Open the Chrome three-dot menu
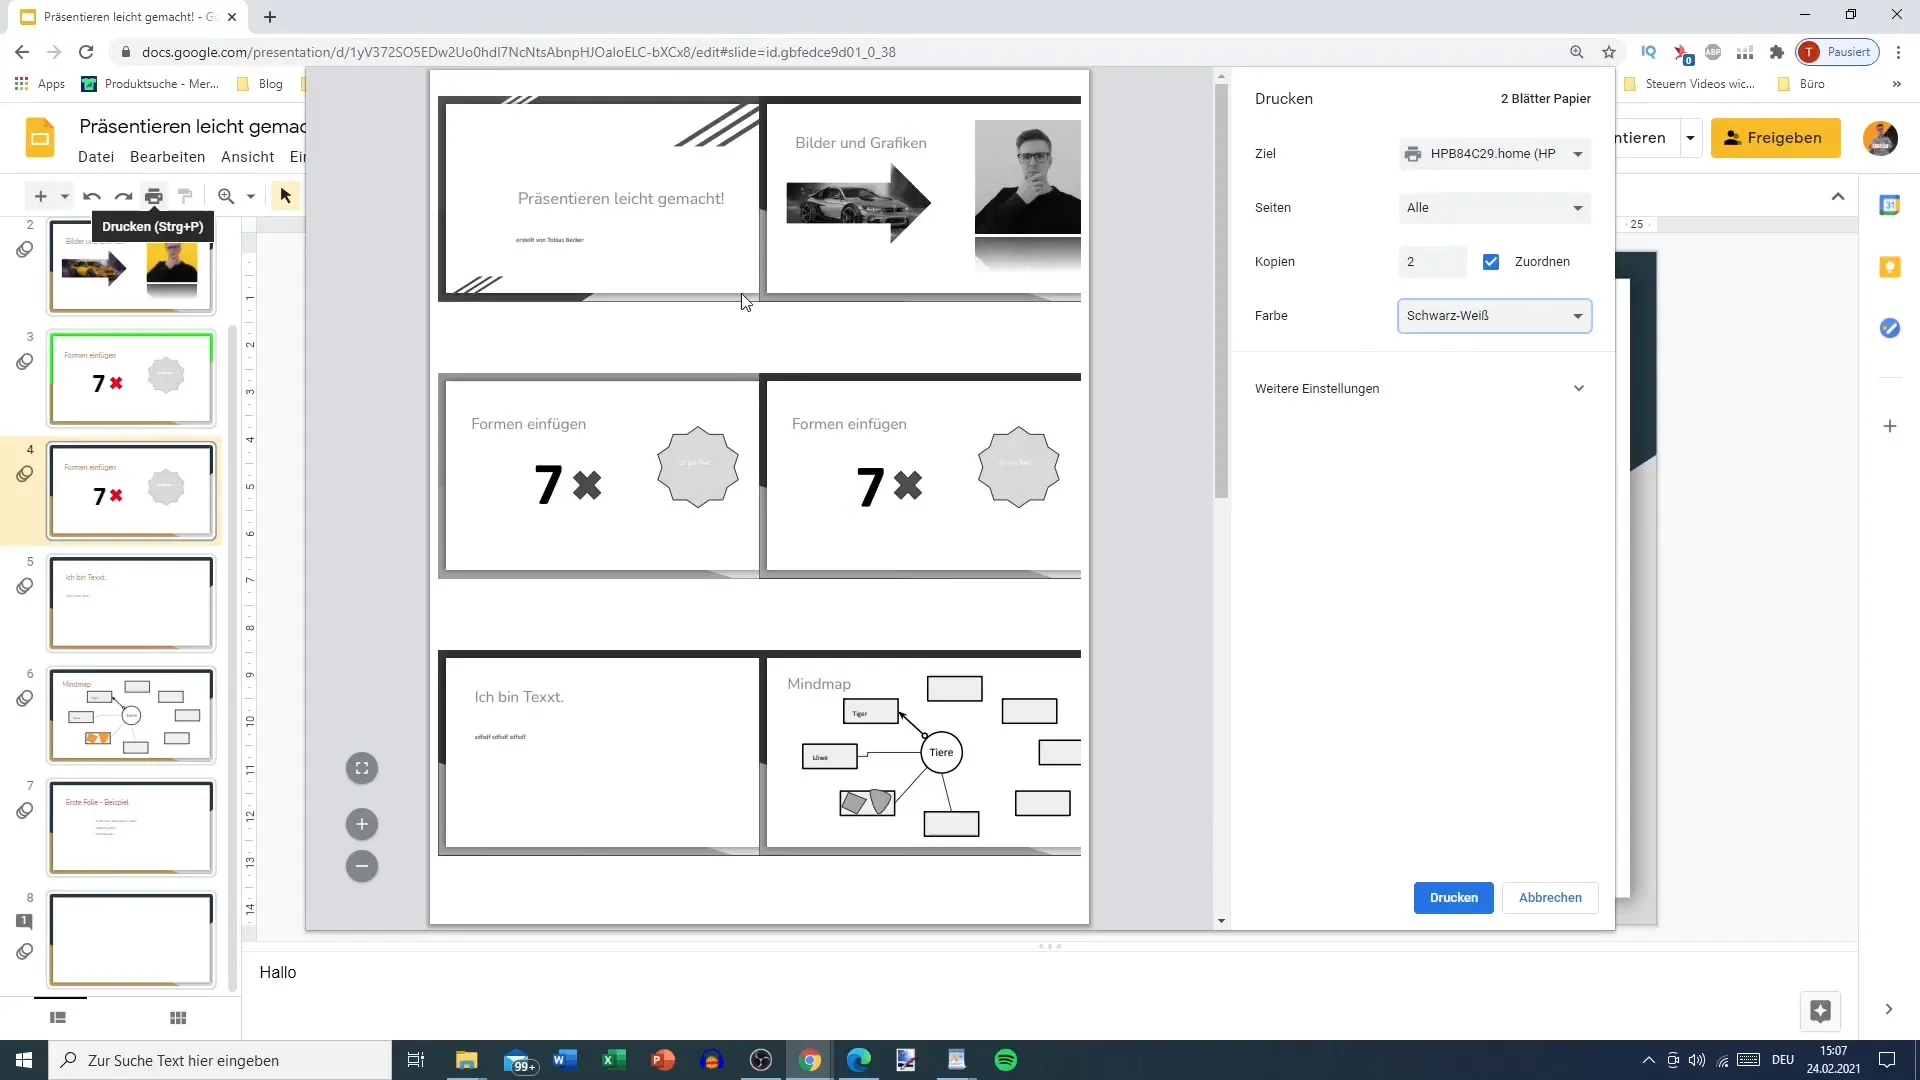 [x=1899, y=52]
